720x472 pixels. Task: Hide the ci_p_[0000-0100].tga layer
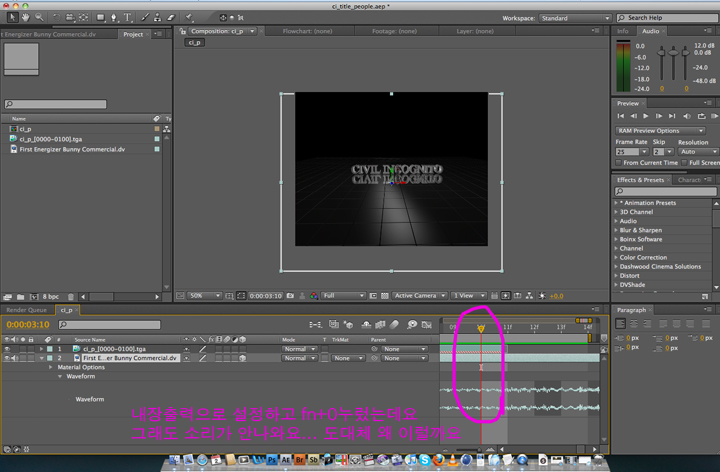tap(6, 349)
